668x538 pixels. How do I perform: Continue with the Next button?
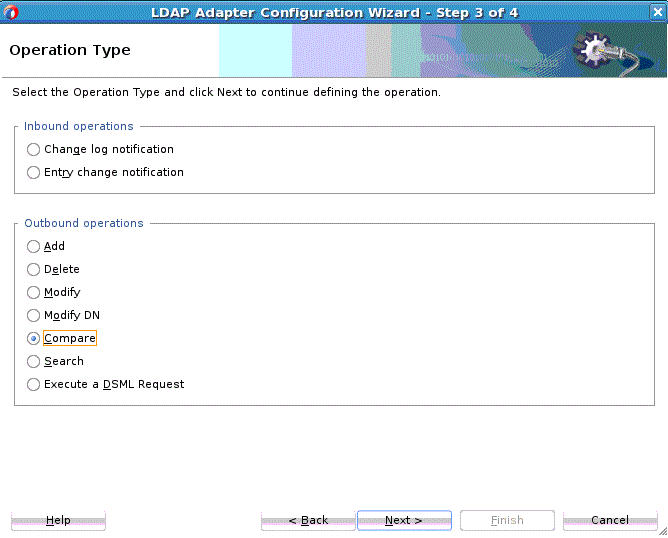point(404,521)
